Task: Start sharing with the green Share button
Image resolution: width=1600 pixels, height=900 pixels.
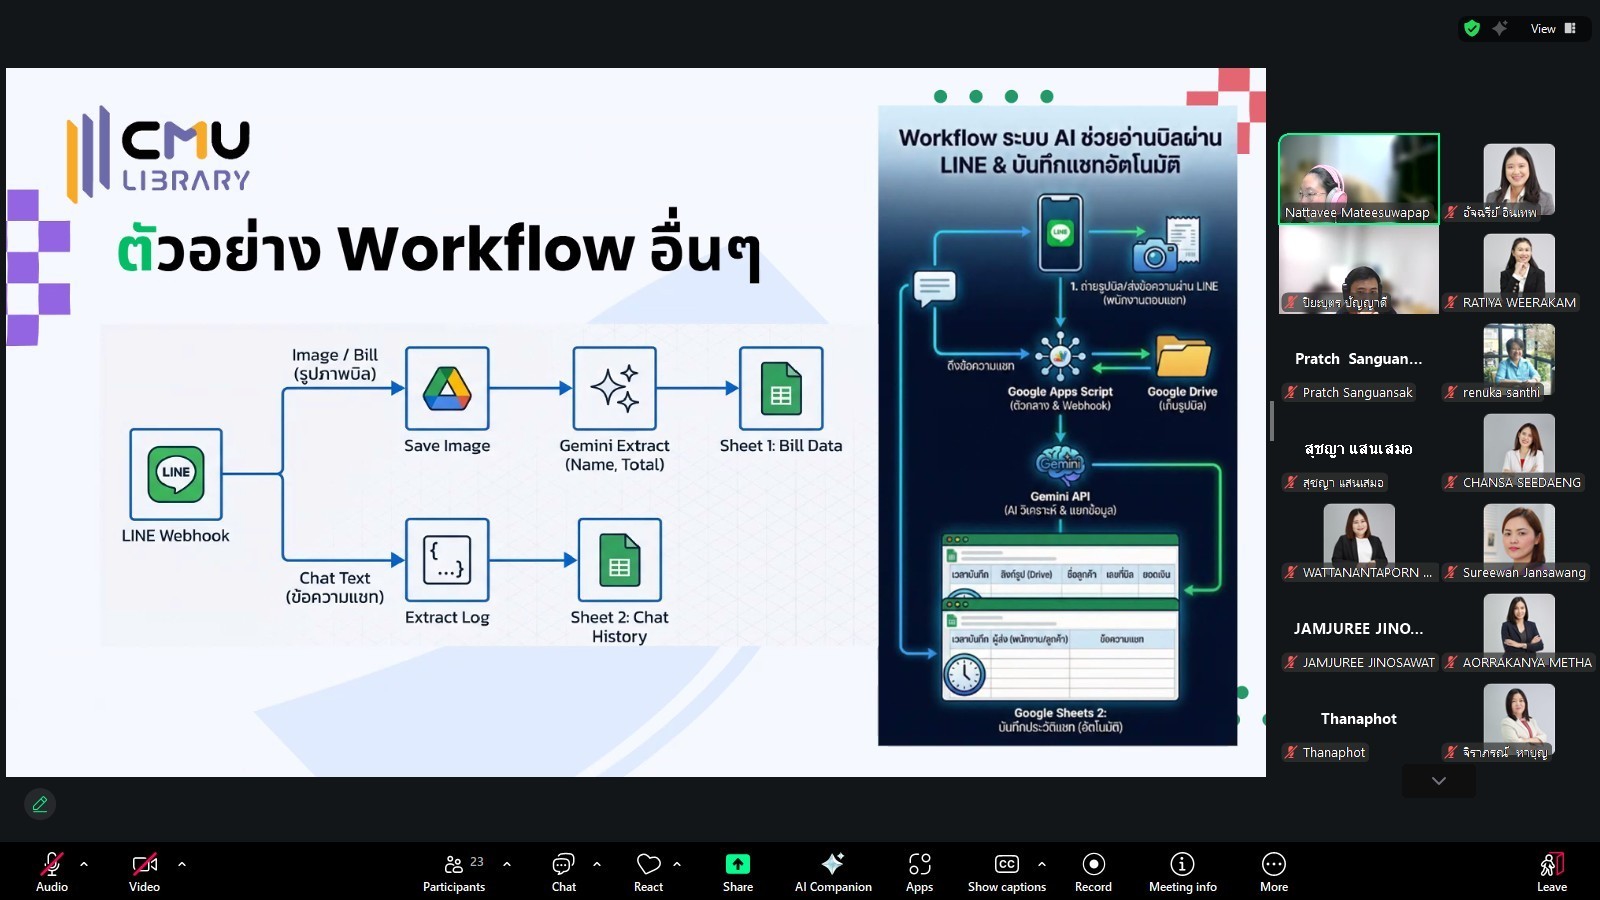Action: pyautogui.click(x=737, y=871)
